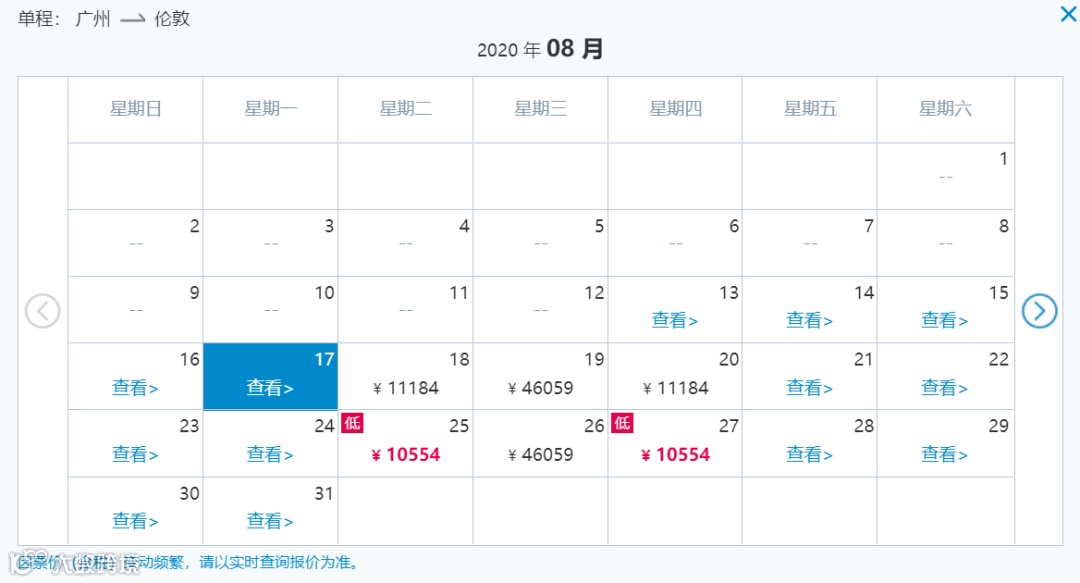
Task: View fares for August 28
Action: tap(809, 455)
